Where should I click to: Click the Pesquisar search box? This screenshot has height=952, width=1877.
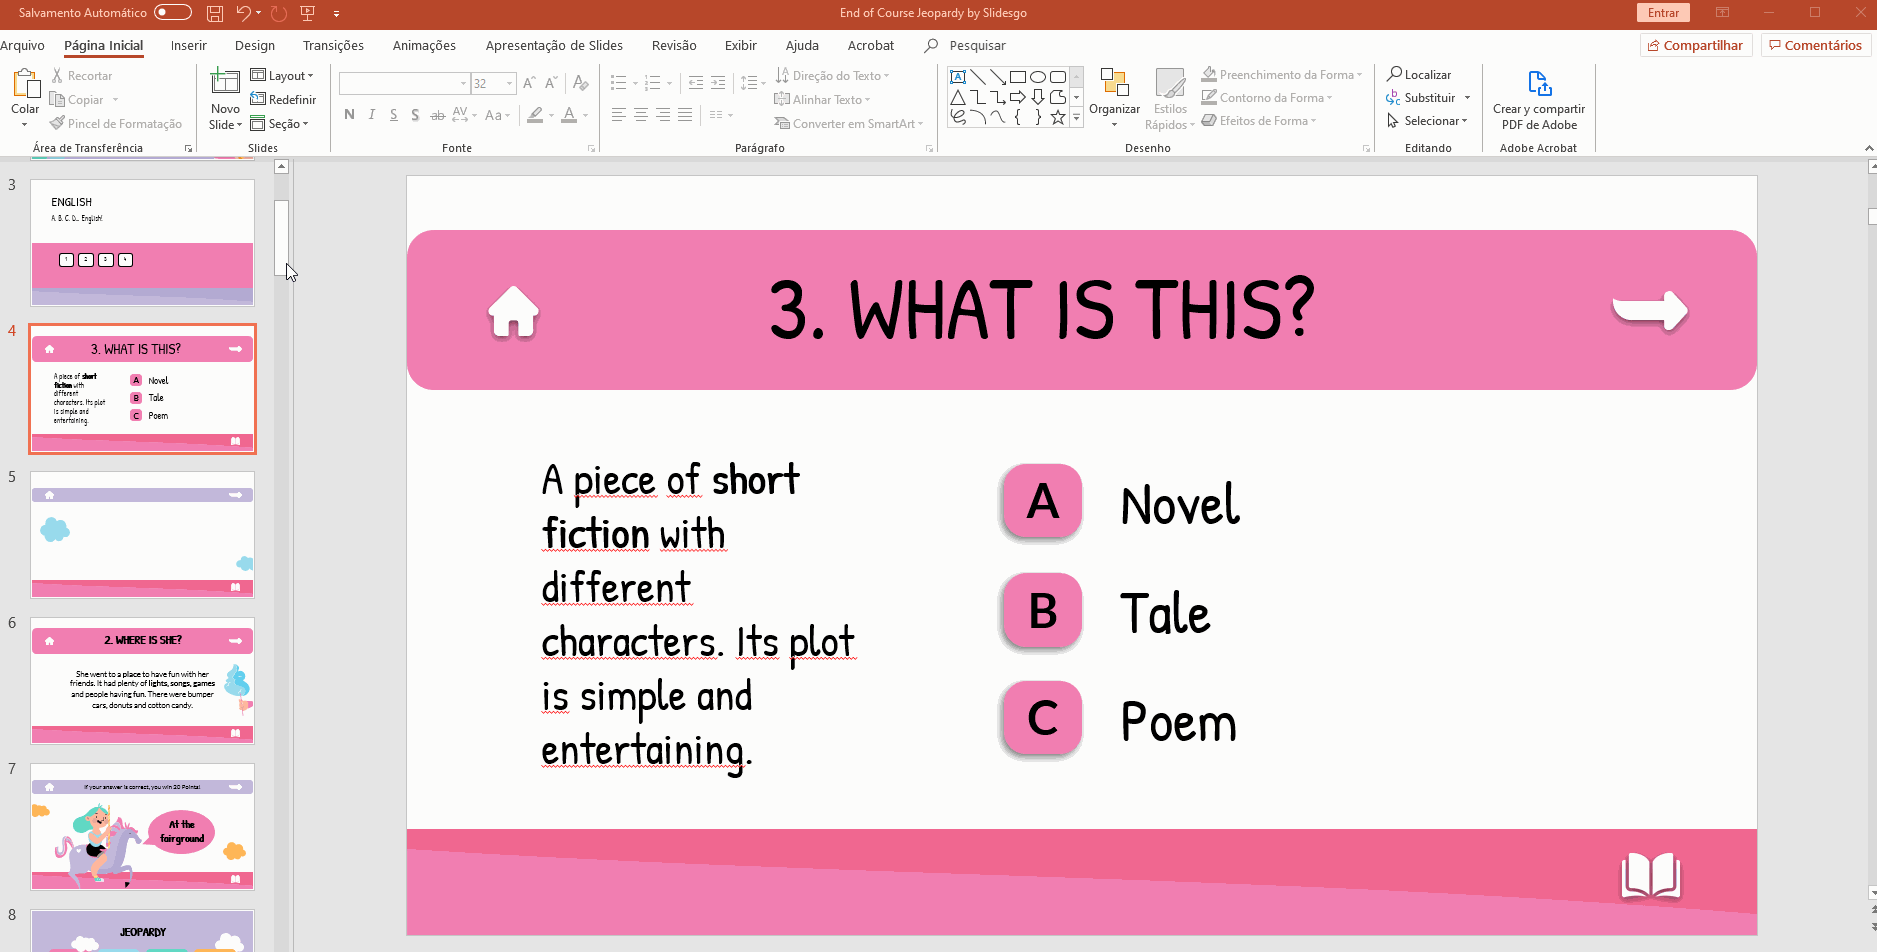(977, 45)
